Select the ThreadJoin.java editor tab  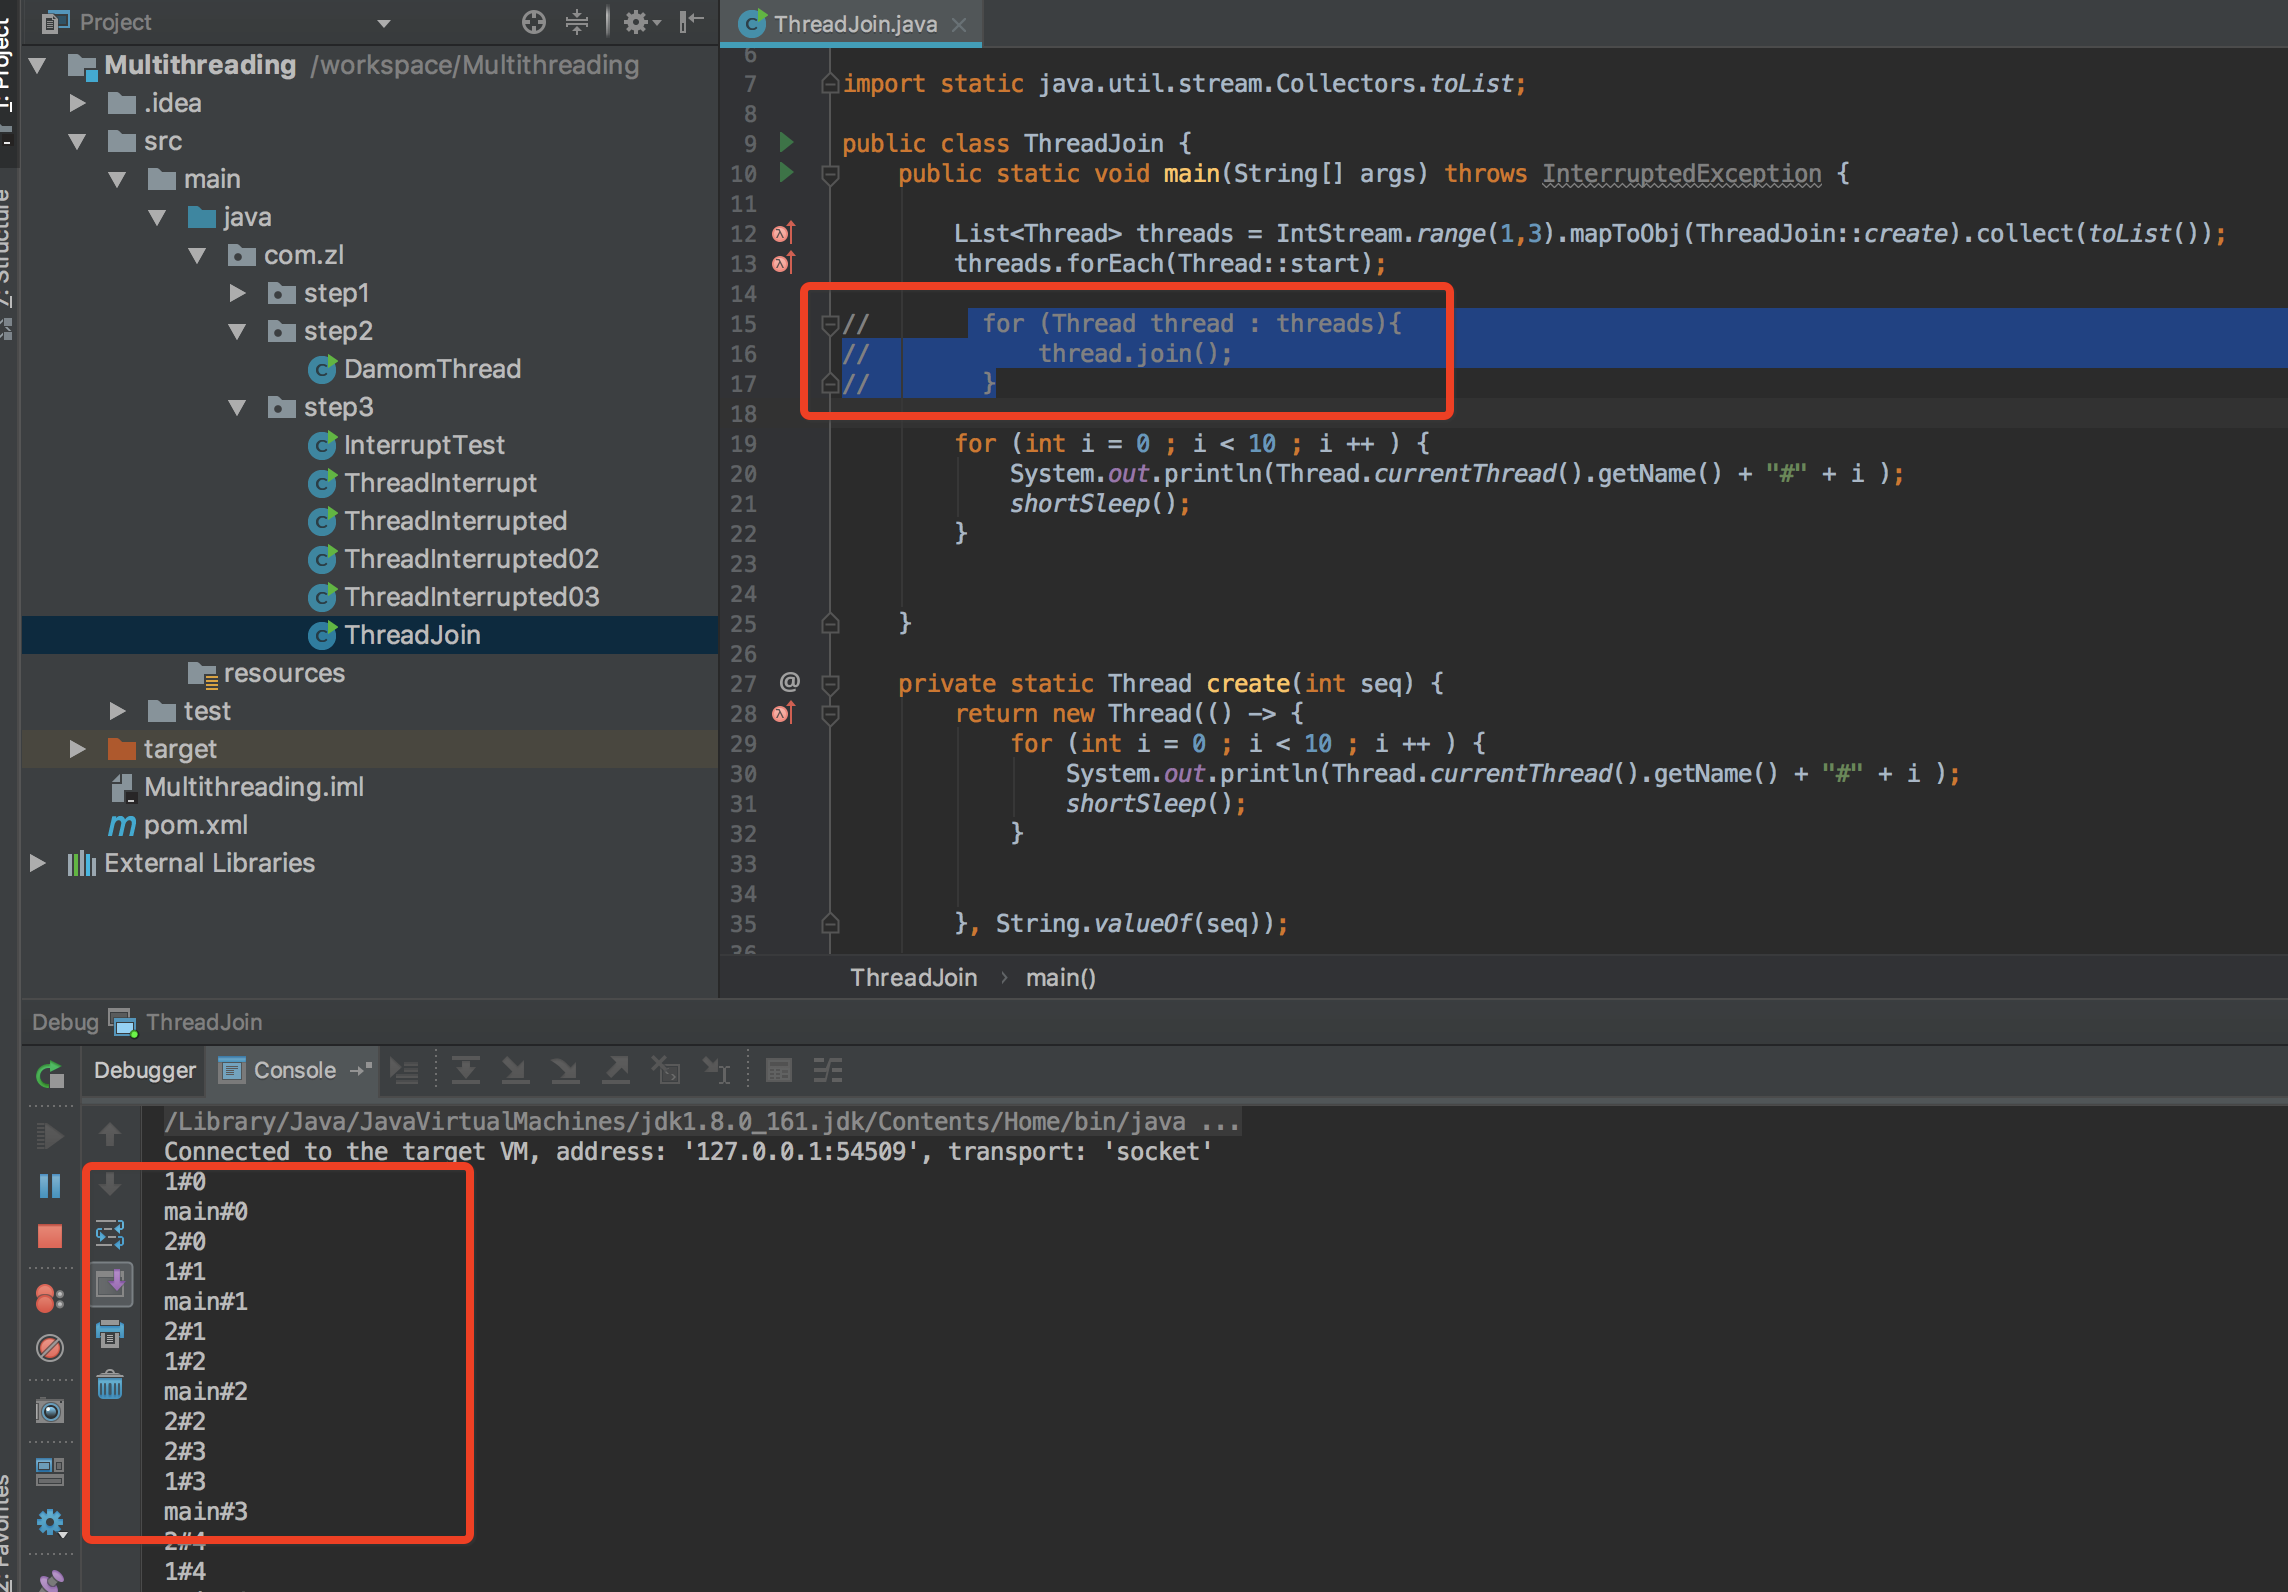point(854,24)
